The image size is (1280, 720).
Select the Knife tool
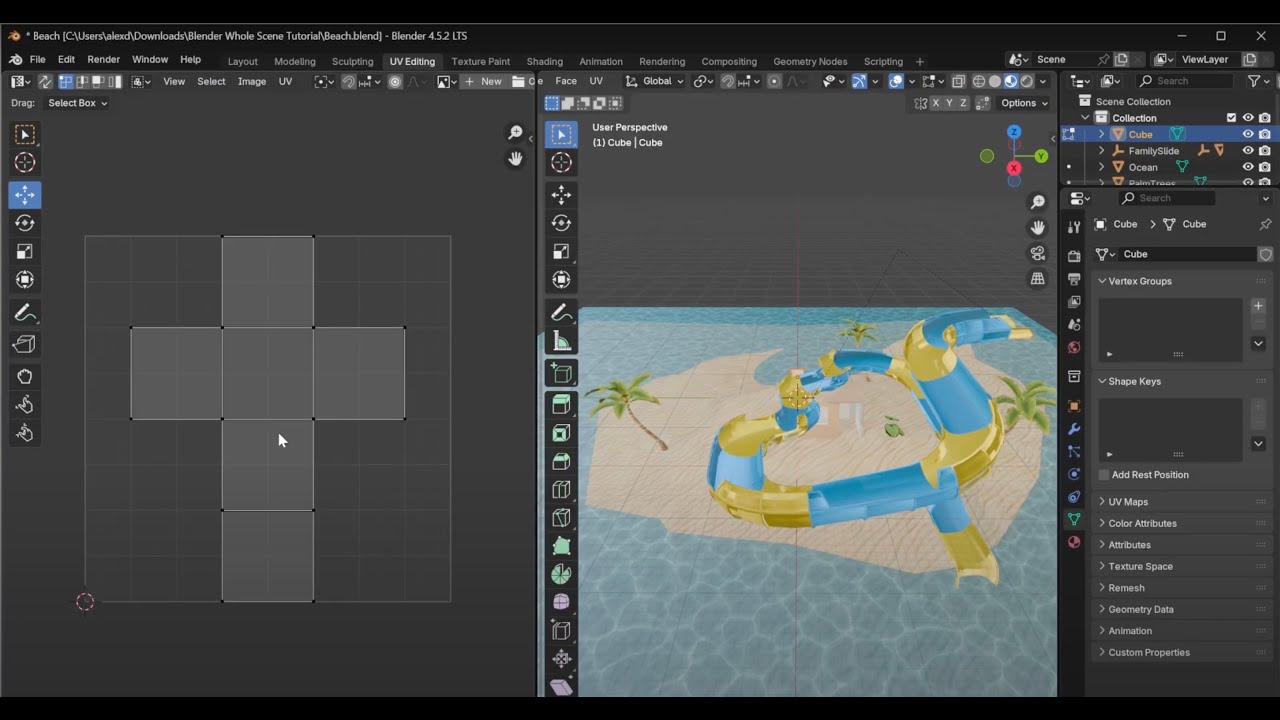coord(561,518)
